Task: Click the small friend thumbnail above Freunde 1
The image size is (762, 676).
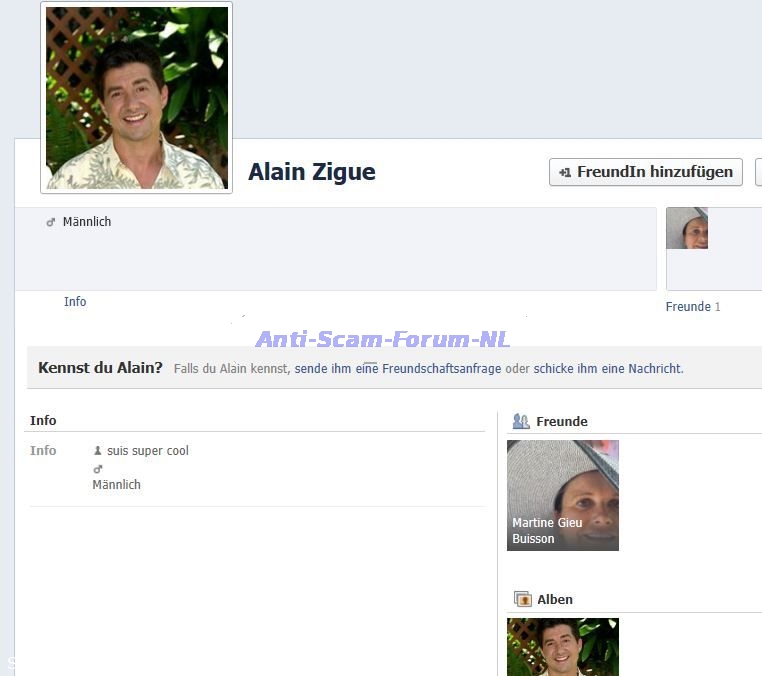Action: point(687,229)
